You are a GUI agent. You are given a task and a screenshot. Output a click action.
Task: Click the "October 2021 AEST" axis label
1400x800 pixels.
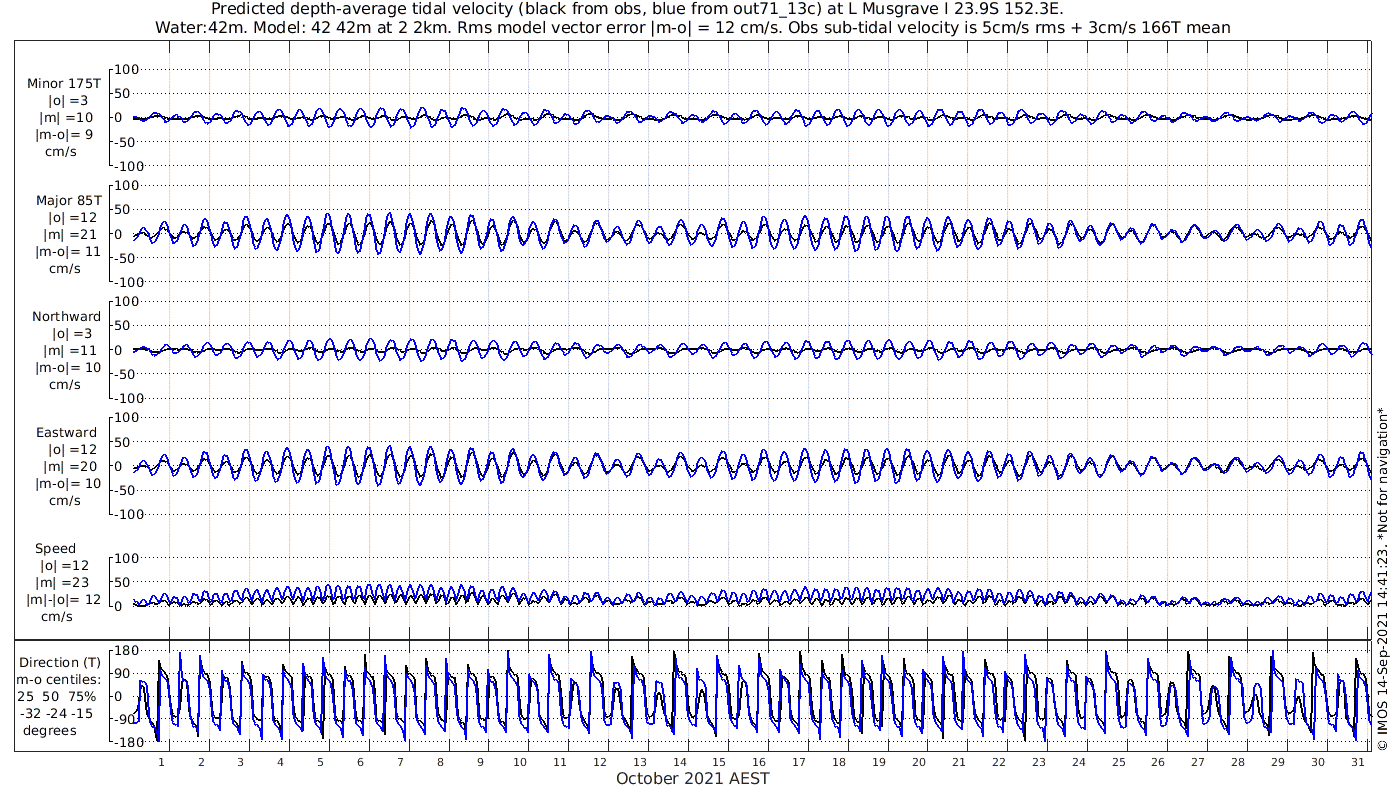pos(692,778)
